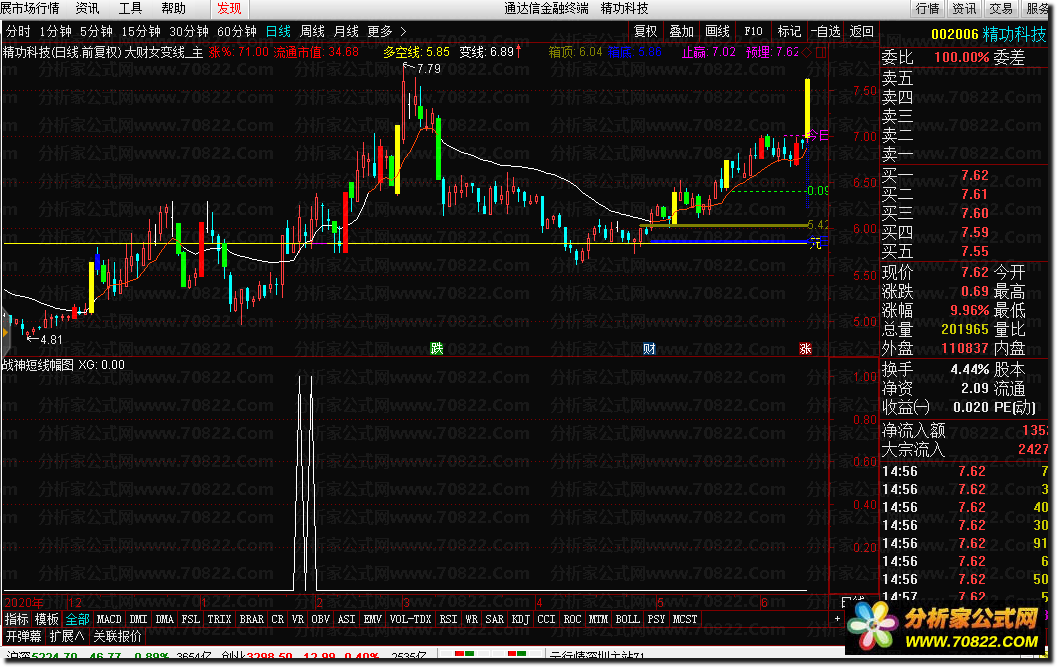Apply the DMA indicator
This screenshot has width=1058, height=667.
coord(165,619)
